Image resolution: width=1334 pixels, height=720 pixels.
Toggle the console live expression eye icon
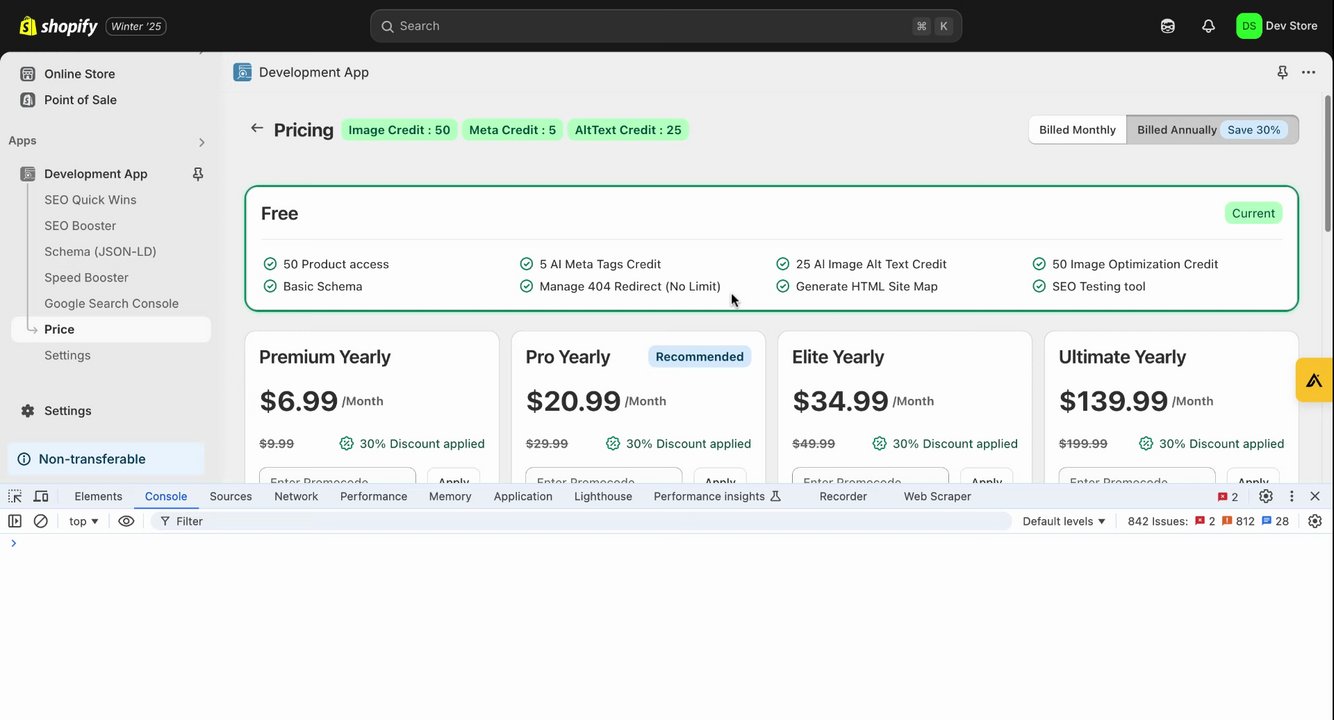(126, 521)
